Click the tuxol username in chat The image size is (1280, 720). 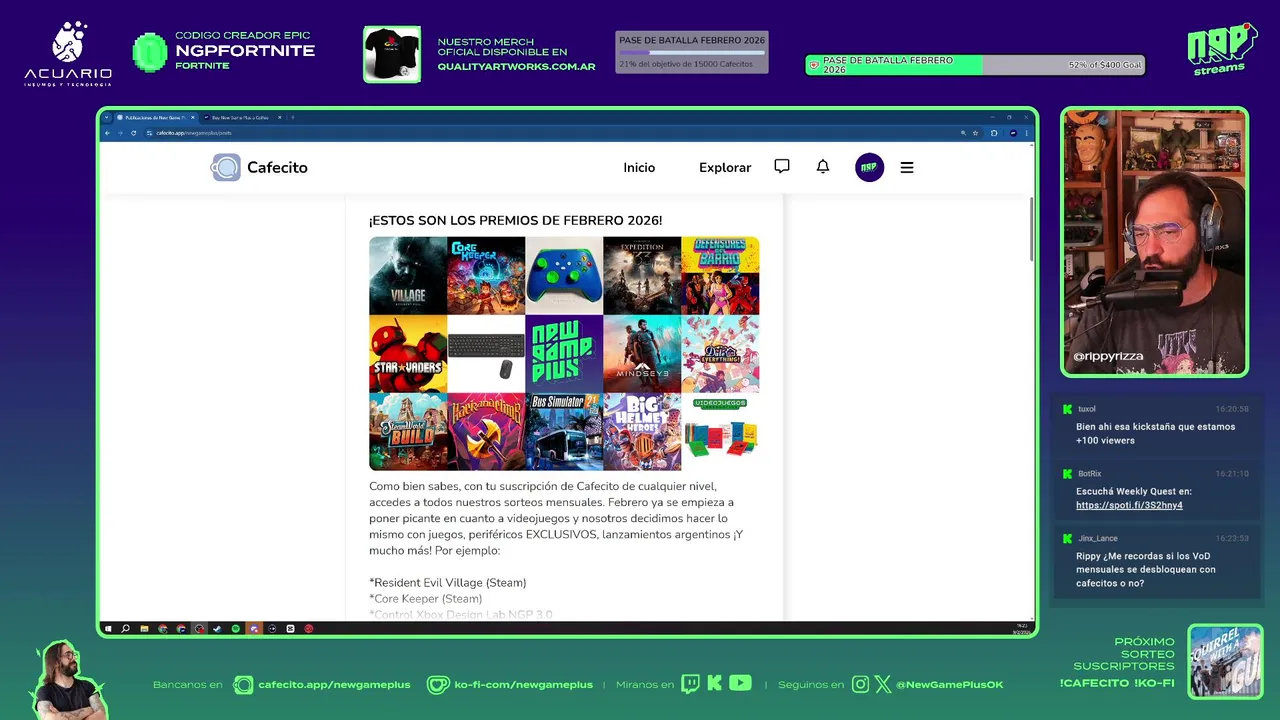click(x=1086, y=409)
